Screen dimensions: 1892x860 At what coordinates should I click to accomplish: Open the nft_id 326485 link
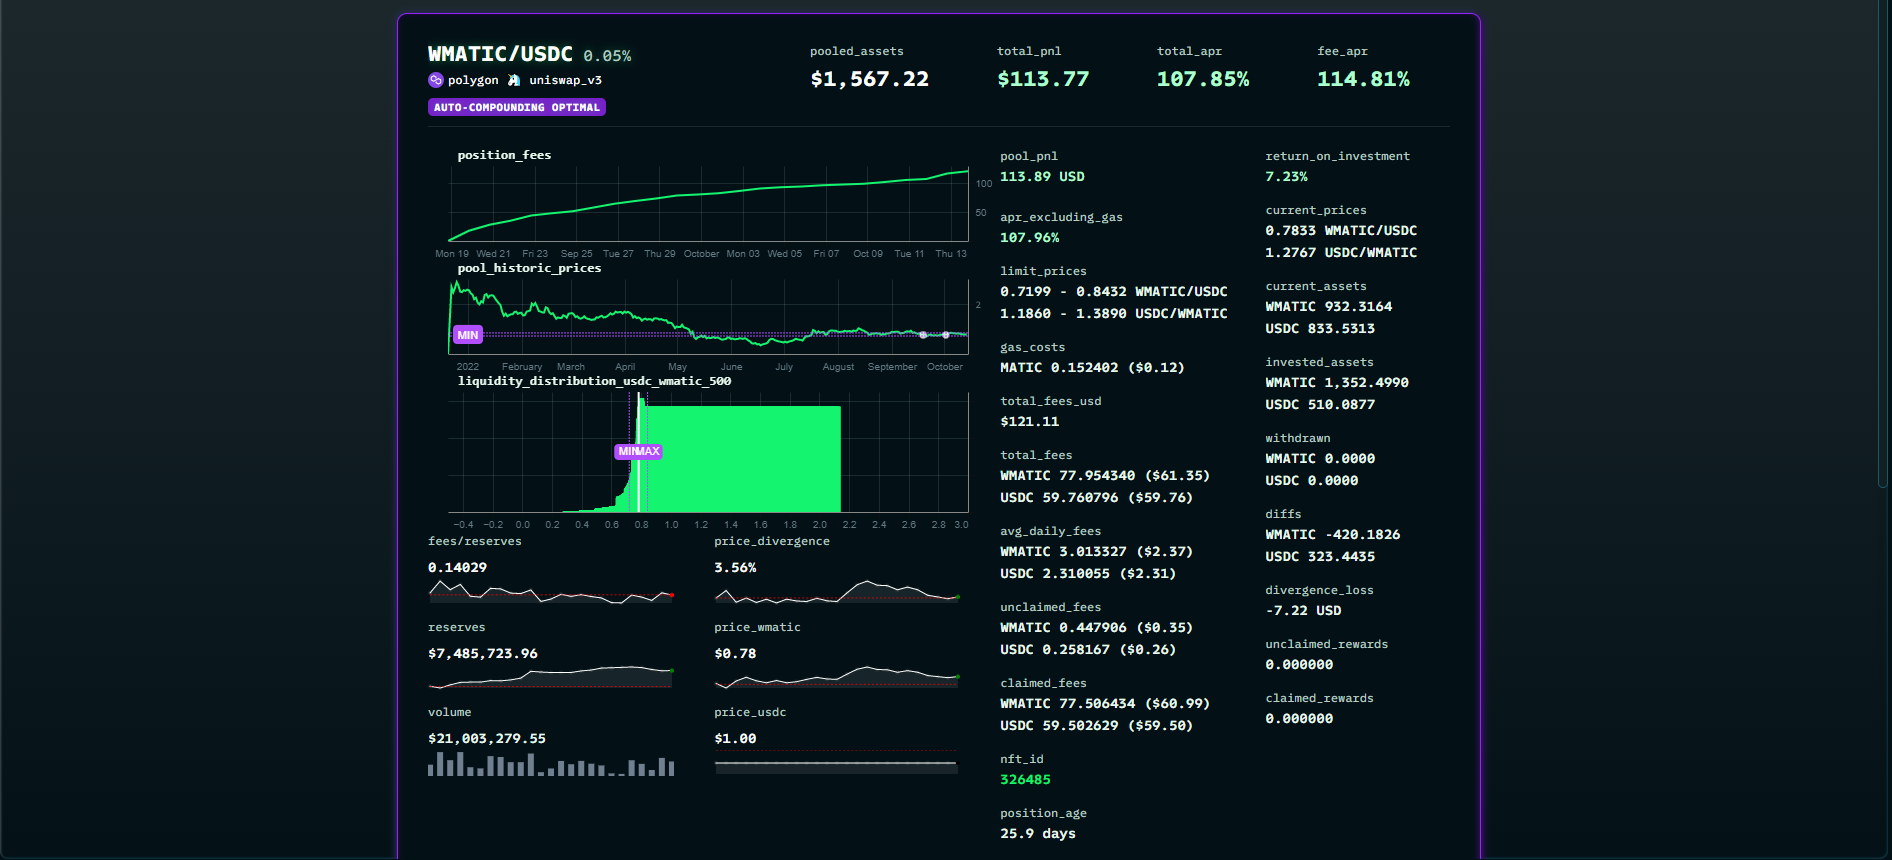(1025, 780)
